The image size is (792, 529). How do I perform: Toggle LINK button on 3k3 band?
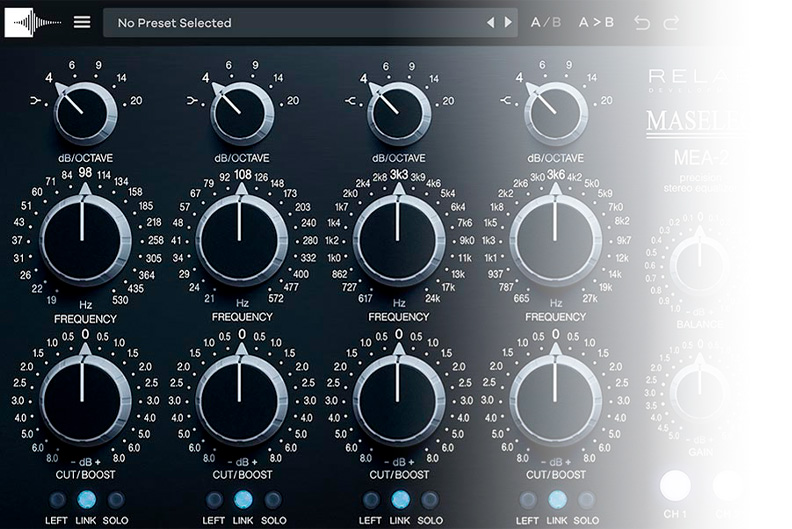[400, 500]
